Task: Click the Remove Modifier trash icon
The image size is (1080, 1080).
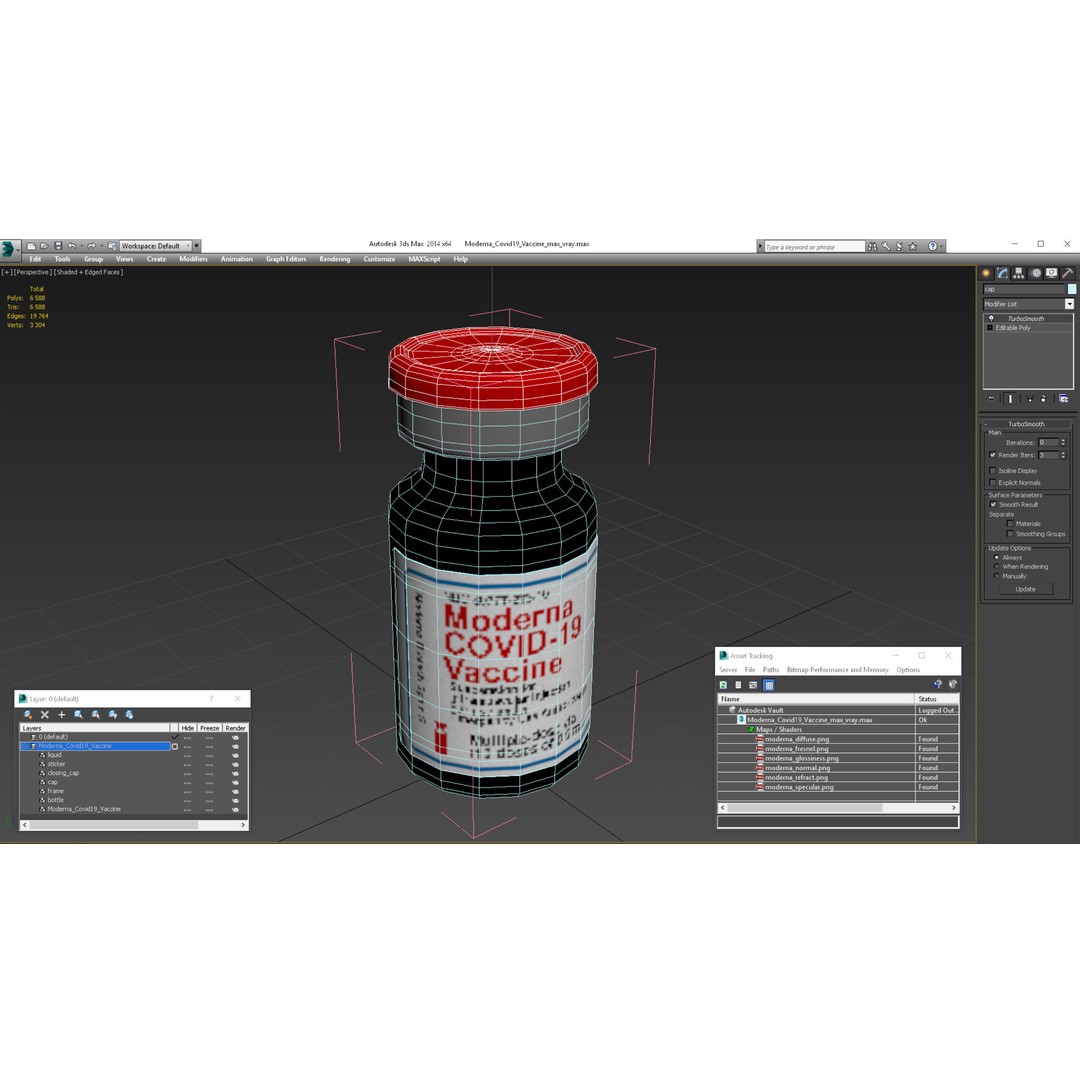Action: coord(1043,399)
